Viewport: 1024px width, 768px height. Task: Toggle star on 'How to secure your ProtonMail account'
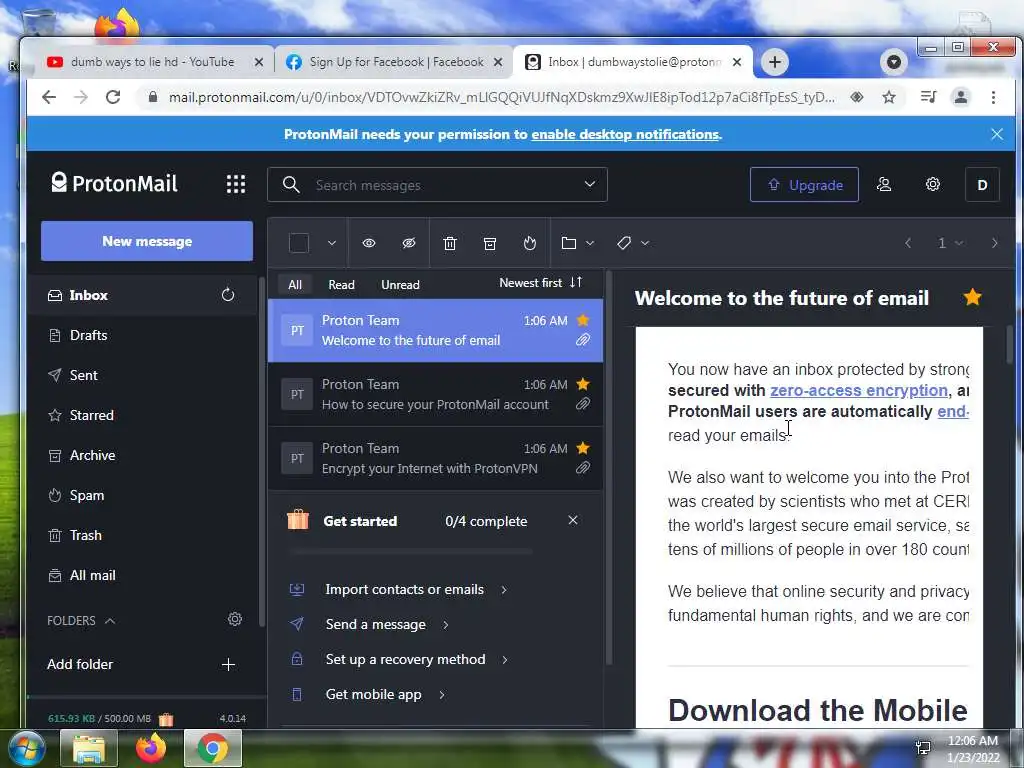point(583,384)
